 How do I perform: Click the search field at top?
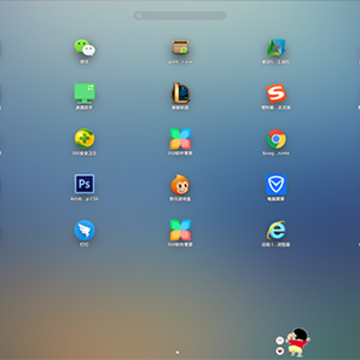pyautogui.click(x=180, y=15)
